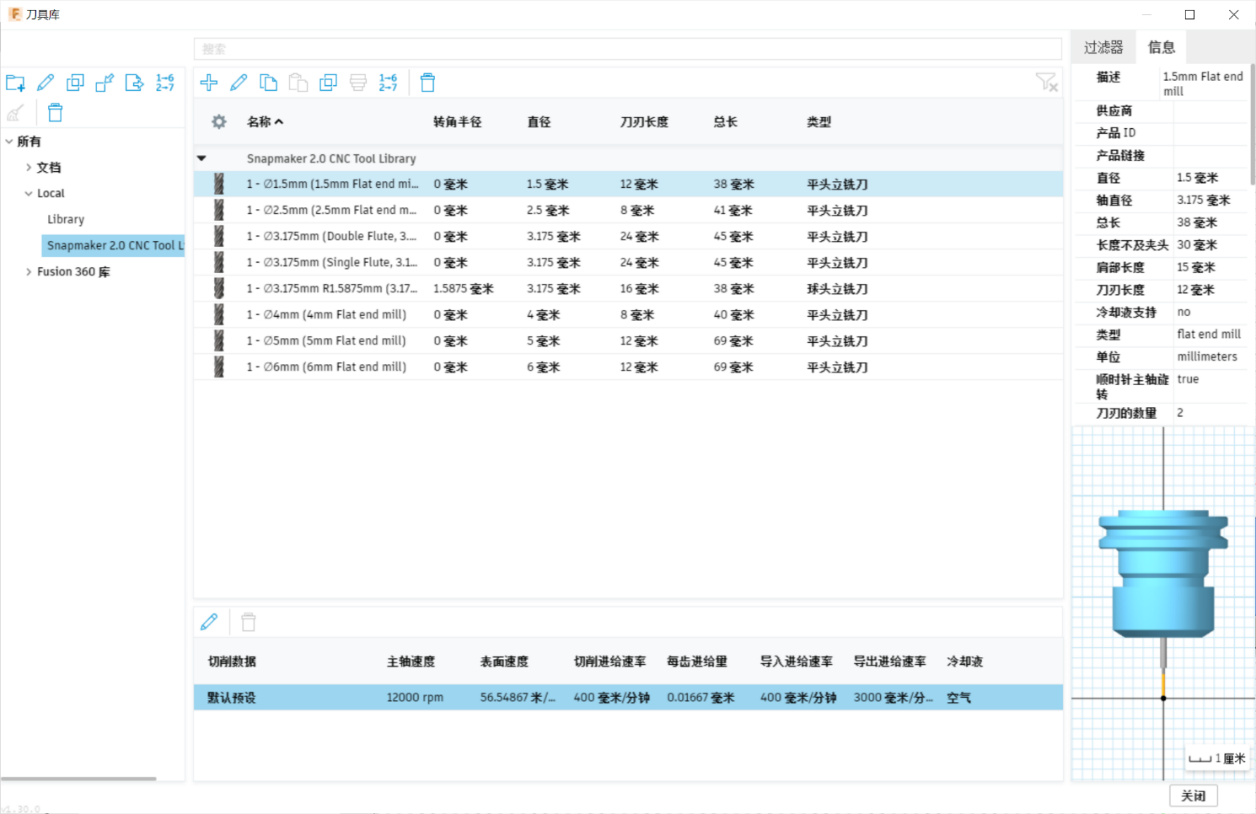The width and height of the screenshot is (1256, 814).
Task: Click the 1.5875 毫米 corner radius cell
Action: tap(463, 288)
